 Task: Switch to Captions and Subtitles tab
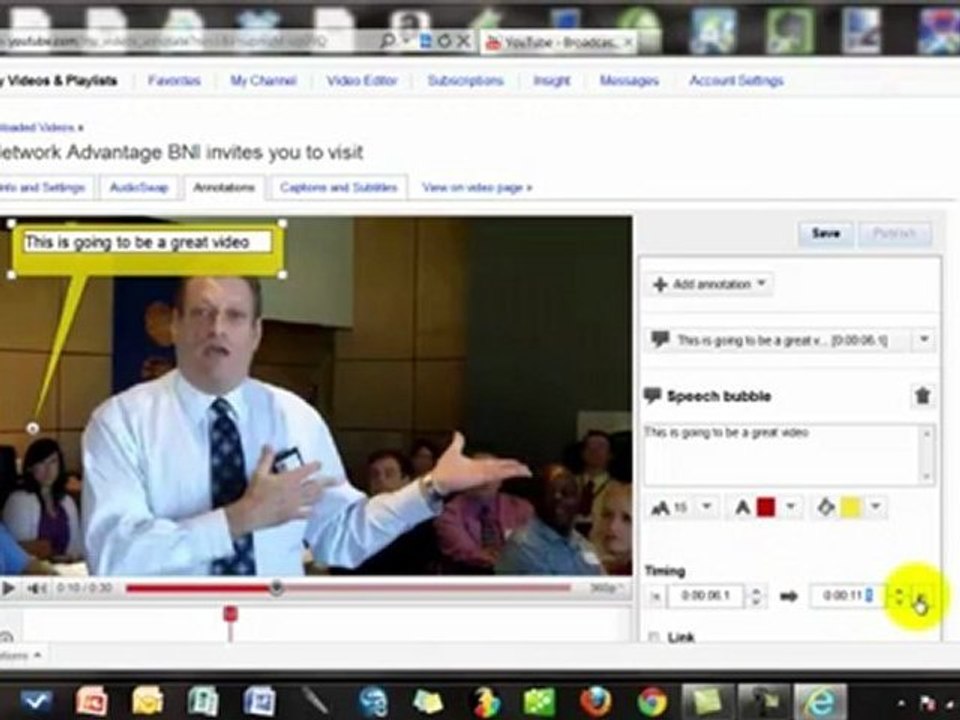coord(339,187)
